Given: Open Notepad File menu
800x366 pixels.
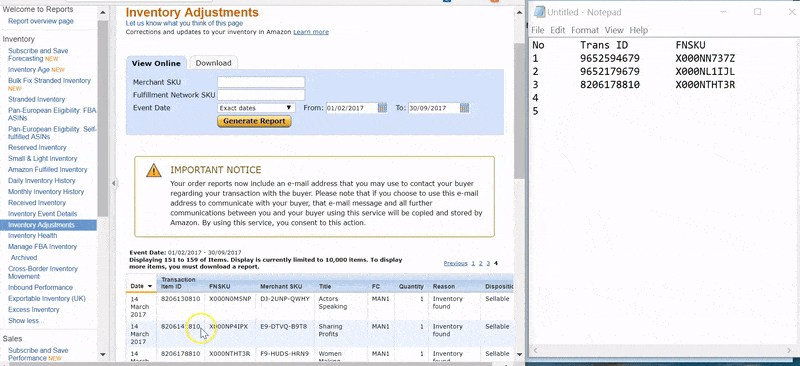Looking at the screenshot, I should click(538, 30).
